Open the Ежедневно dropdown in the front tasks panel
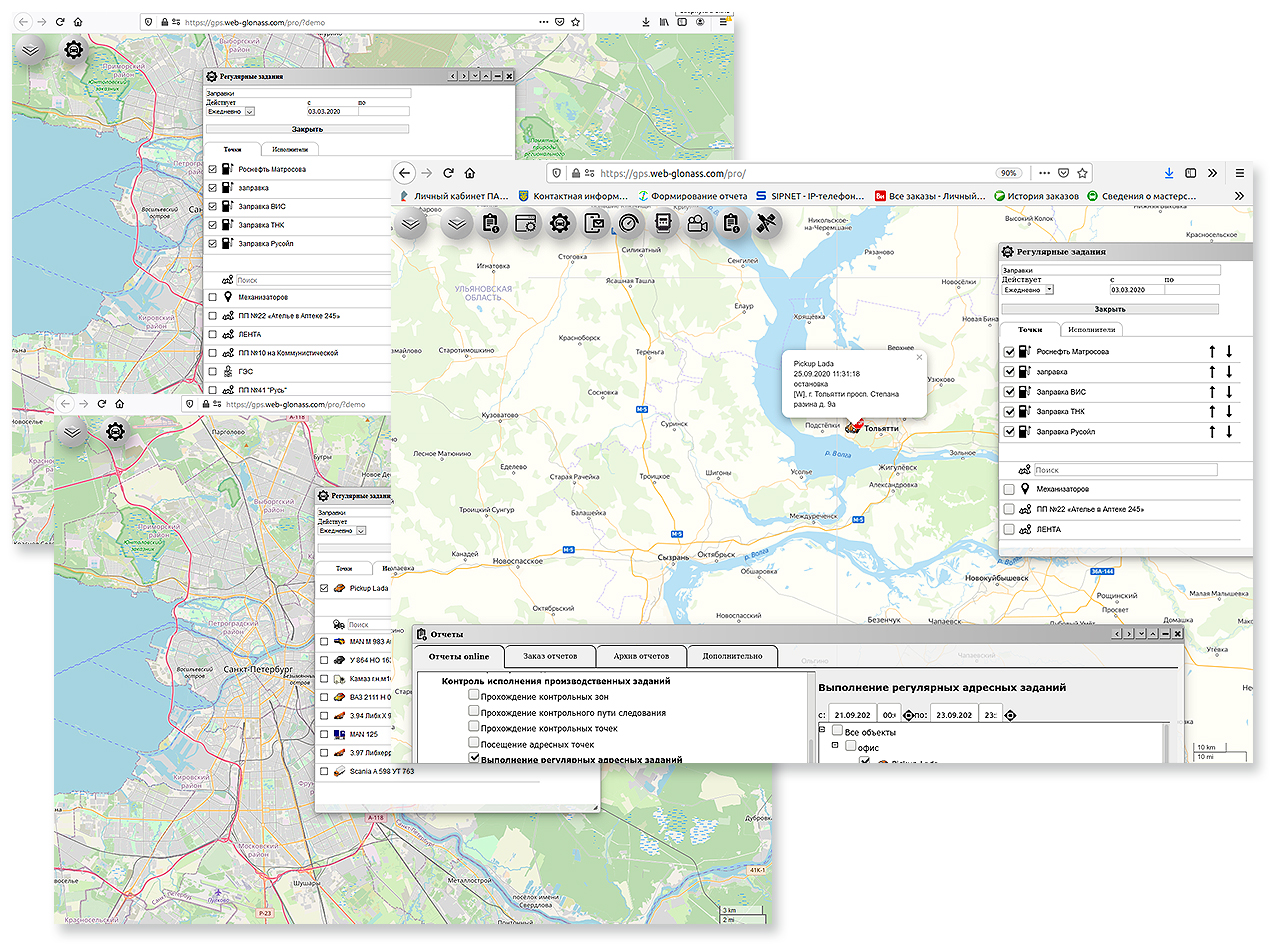The image size is (1280, 949). (1028, 289)
